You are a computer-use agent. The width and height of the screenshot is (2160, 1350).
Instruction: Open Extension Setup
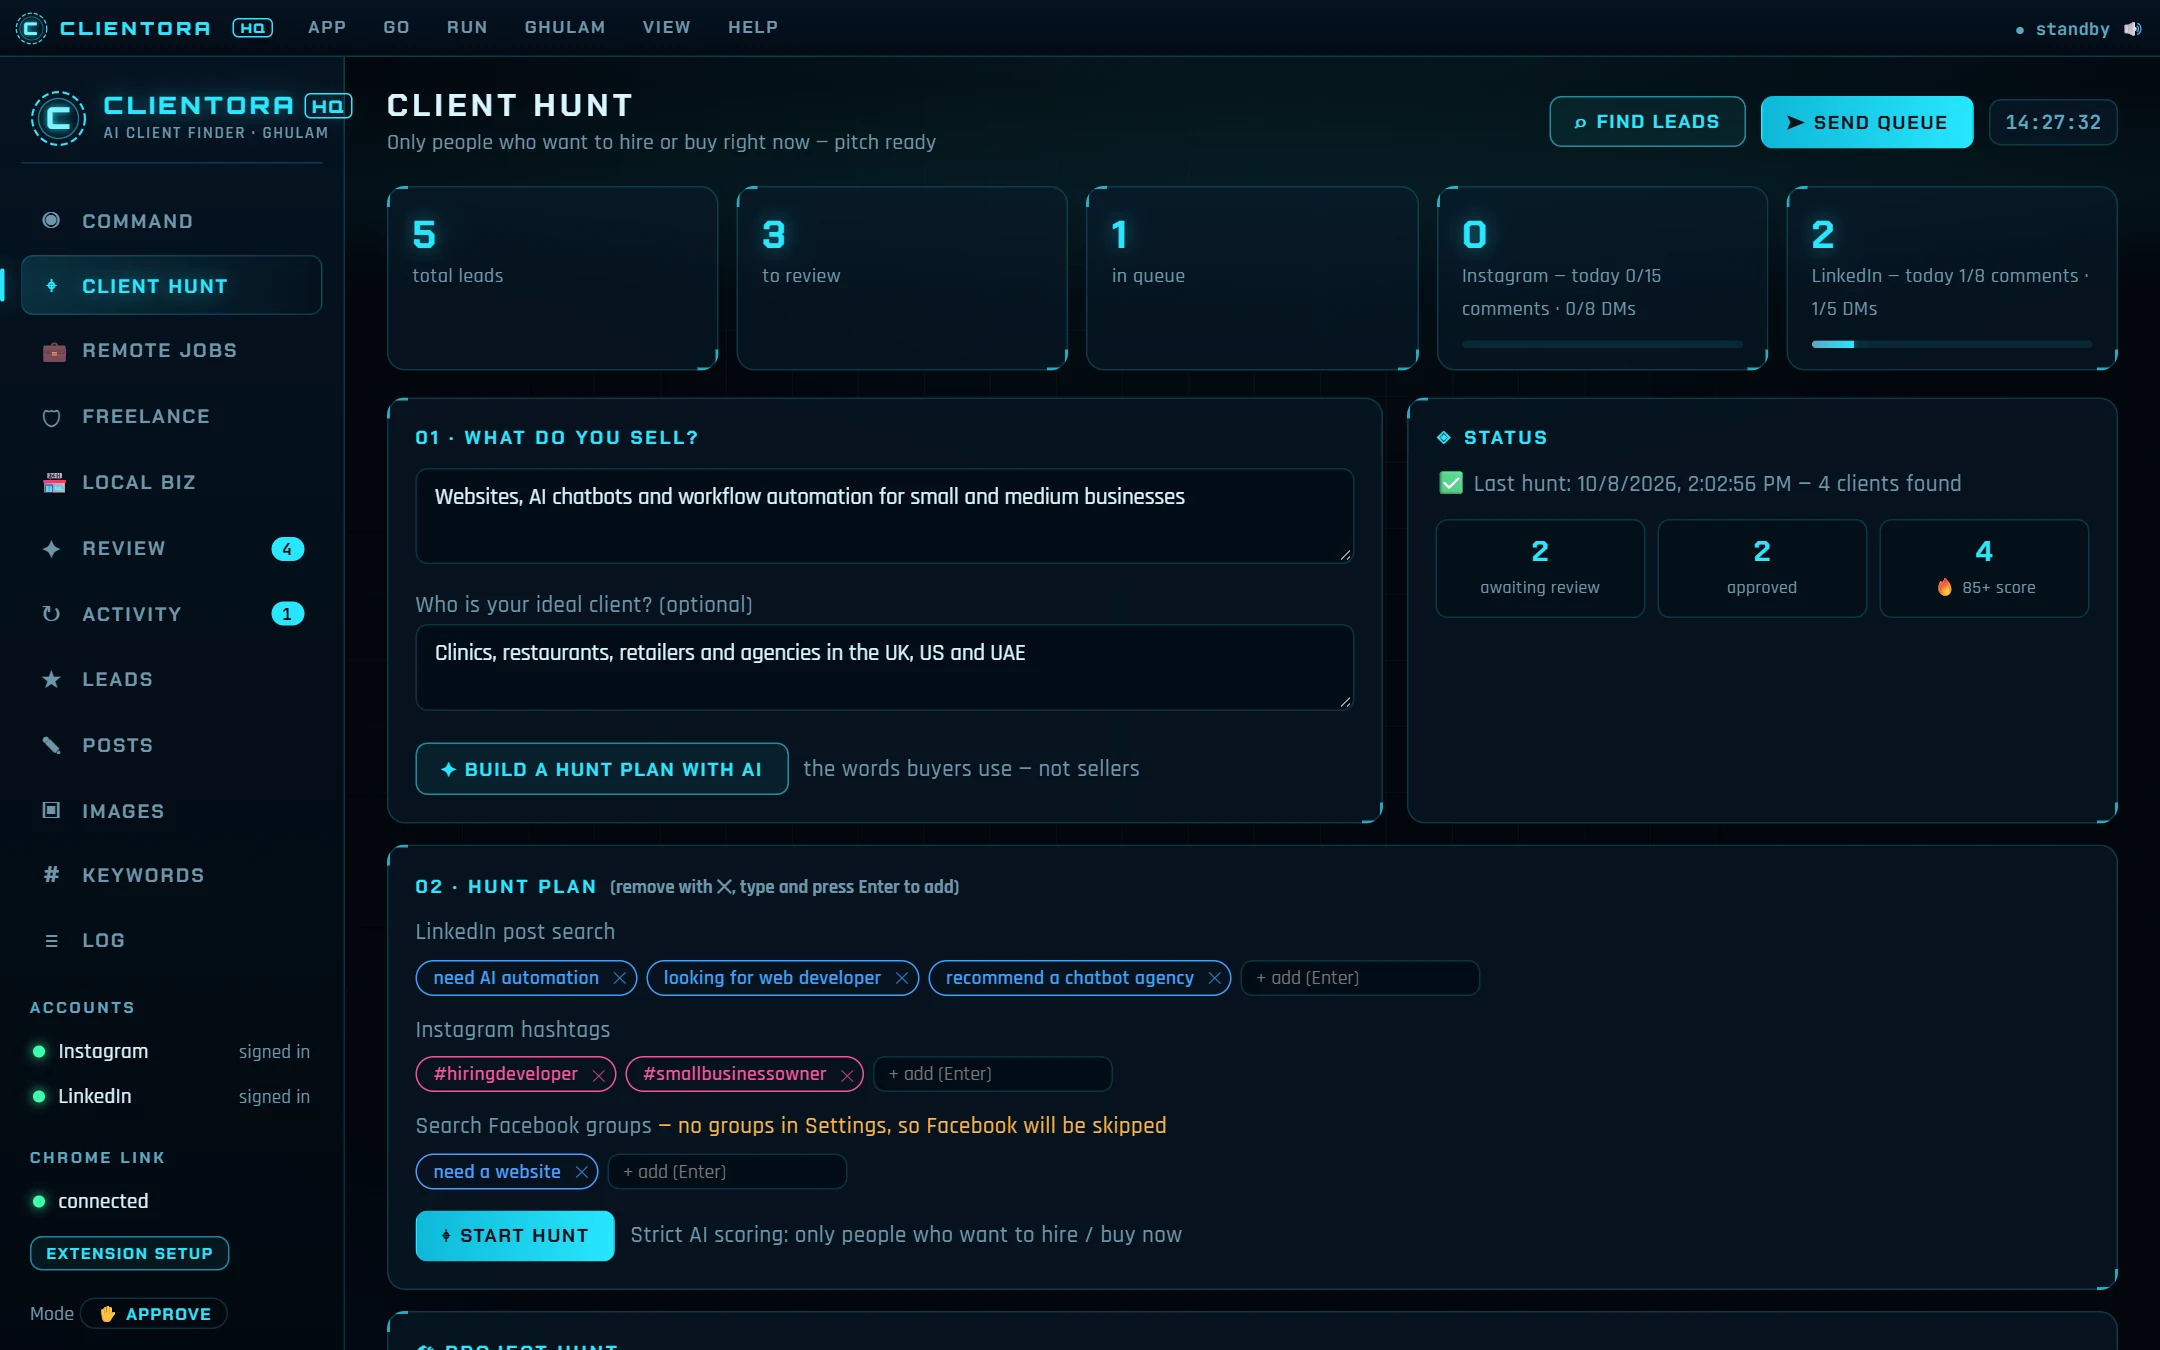[130, 1253]
